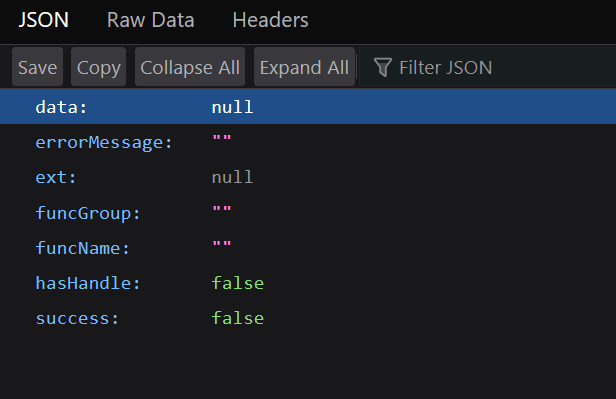Open the Raw Data tab

[150, 20]
